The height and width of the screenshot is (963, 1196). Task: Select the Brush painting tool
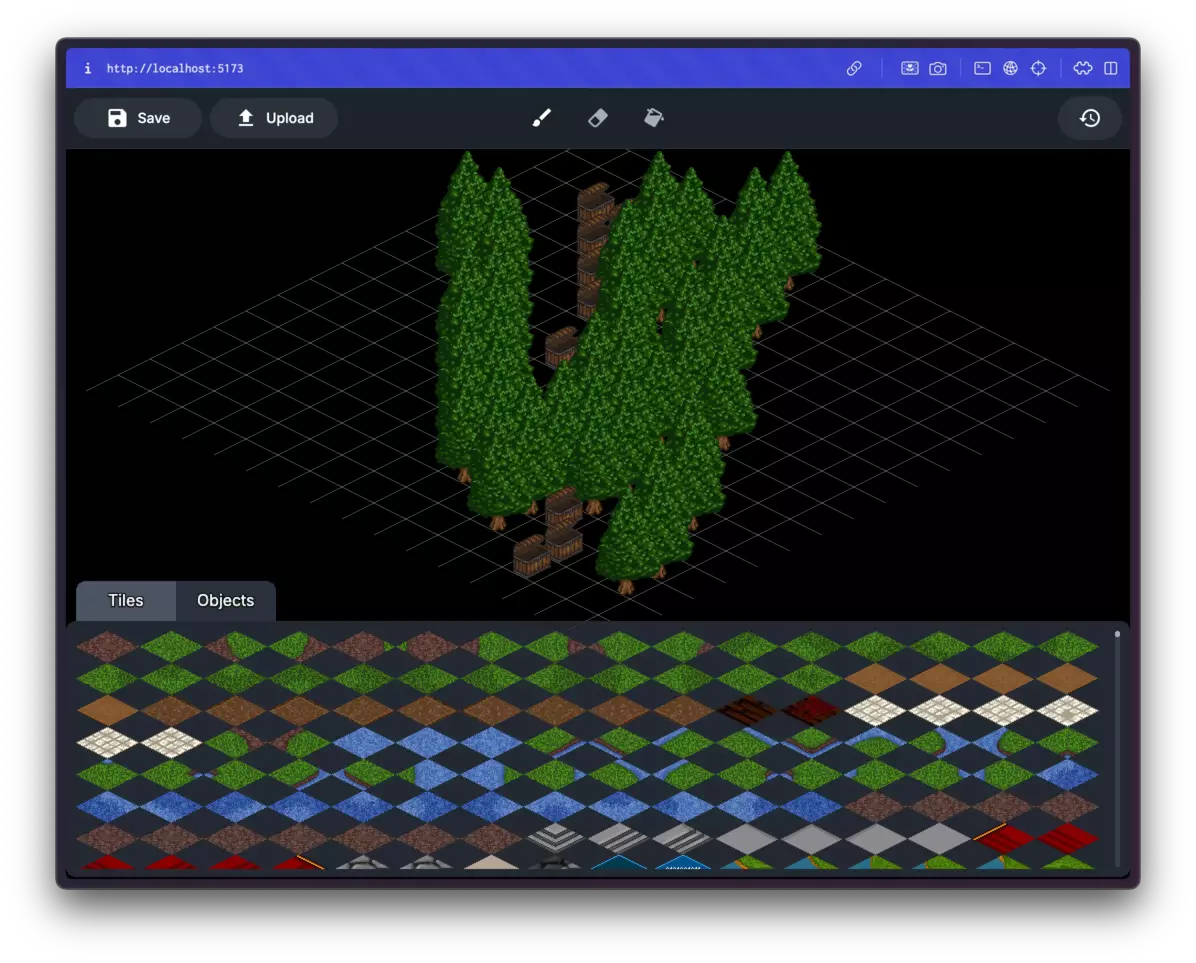(x=541, y=117)
